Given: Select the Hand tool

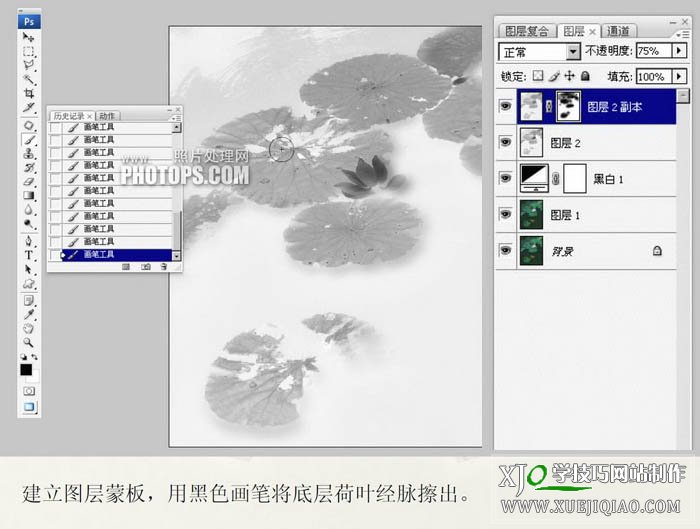Looking at the screenshot, I should [29, 329].
